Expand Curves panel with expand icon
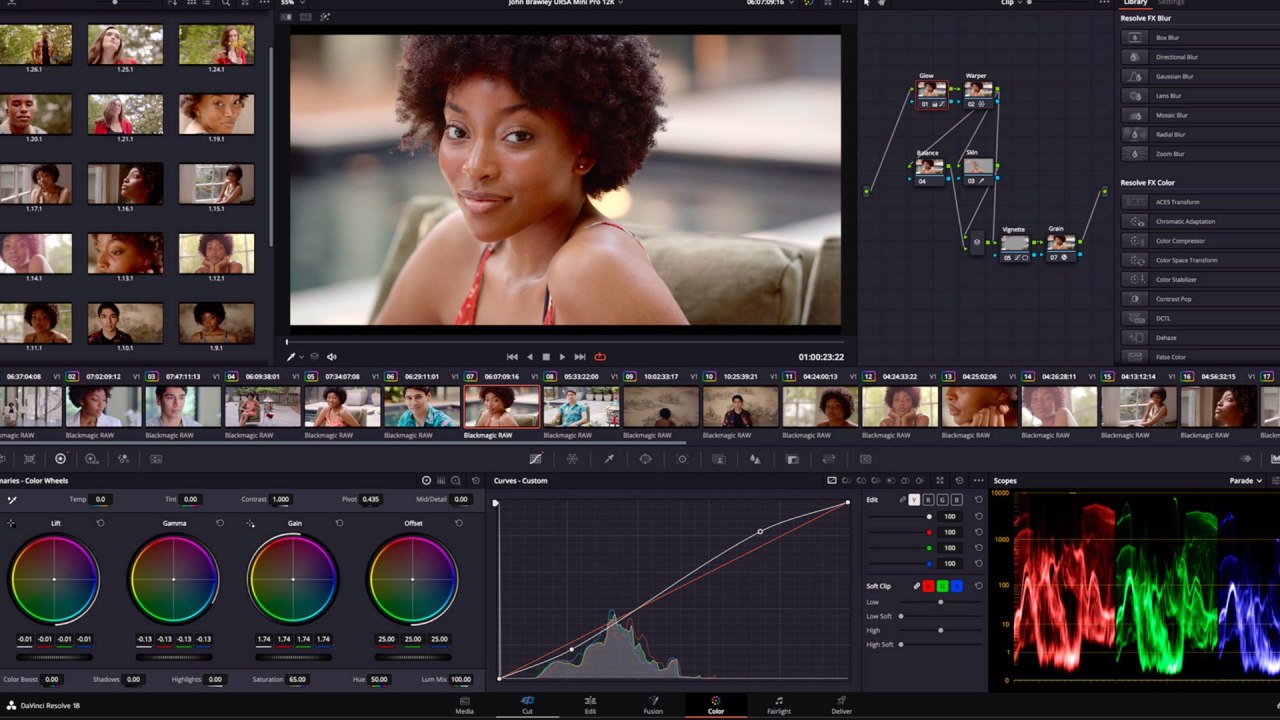Image resolution: width=1280 pixels, height=720 pixels. click(x=940, y=480)
